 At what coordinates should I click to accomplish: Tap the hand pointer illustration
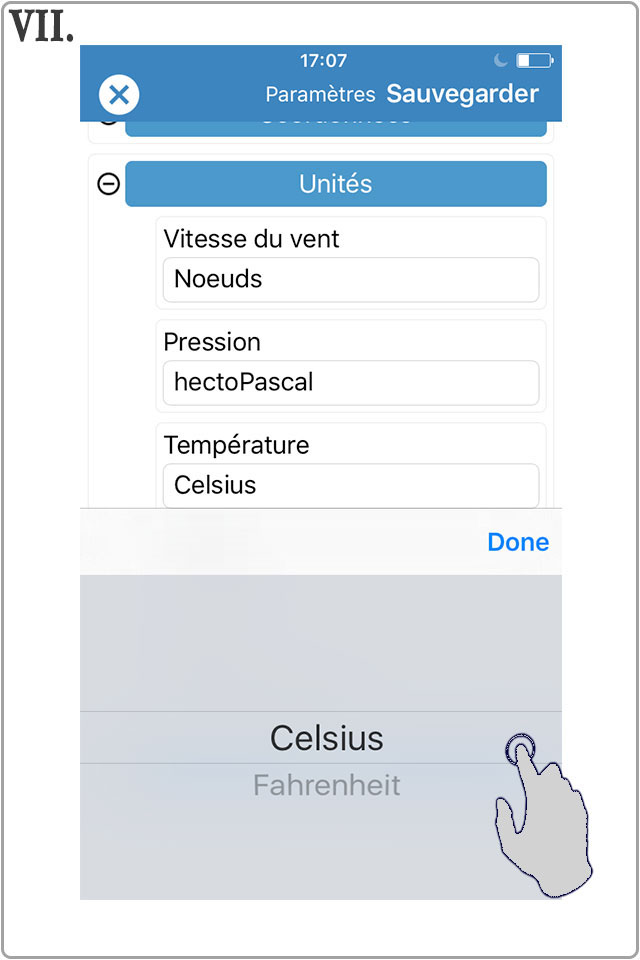pyautogui.click(x=544, y=814)
